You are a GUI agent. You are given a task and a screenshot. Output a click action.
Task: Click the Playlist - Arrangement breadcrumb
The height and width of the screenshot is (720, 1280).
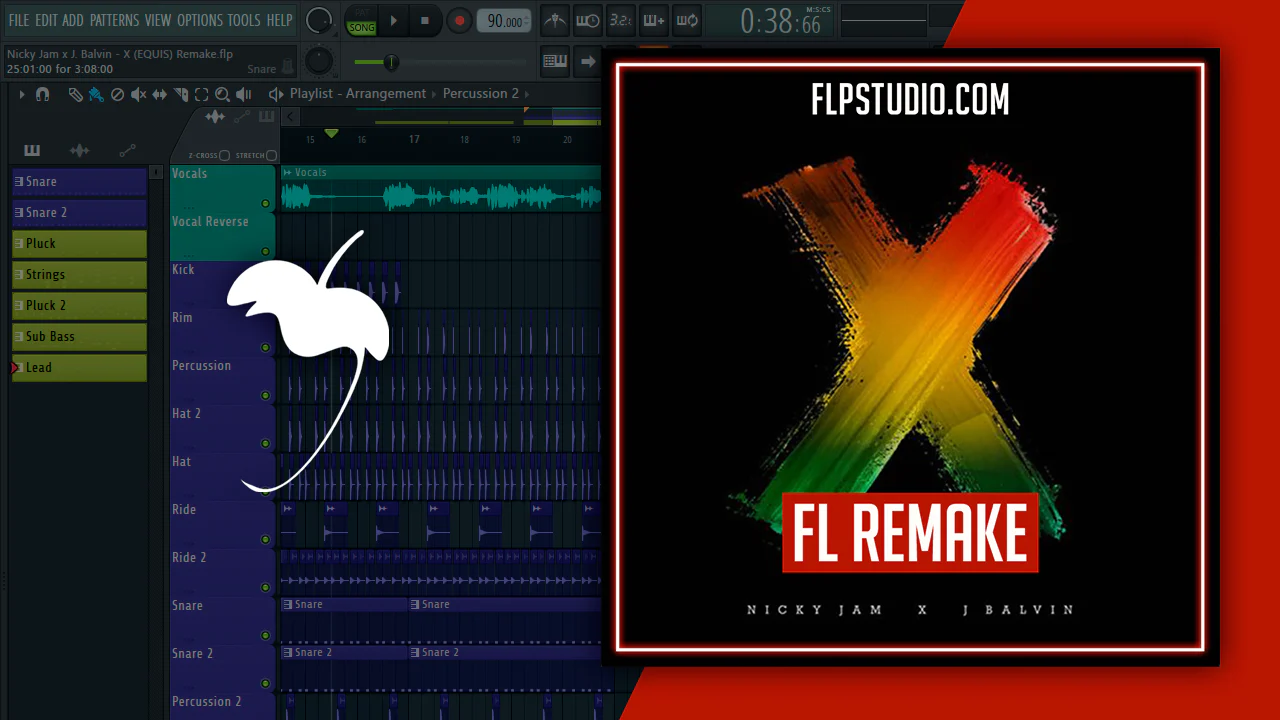(358, 94)
